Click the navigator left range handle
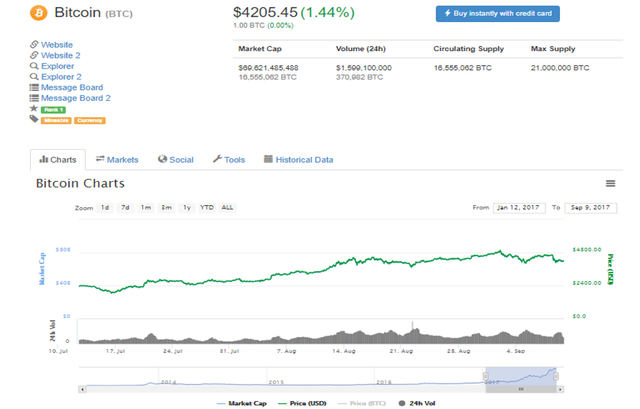640x409 pixels. (x=486, y=376)
